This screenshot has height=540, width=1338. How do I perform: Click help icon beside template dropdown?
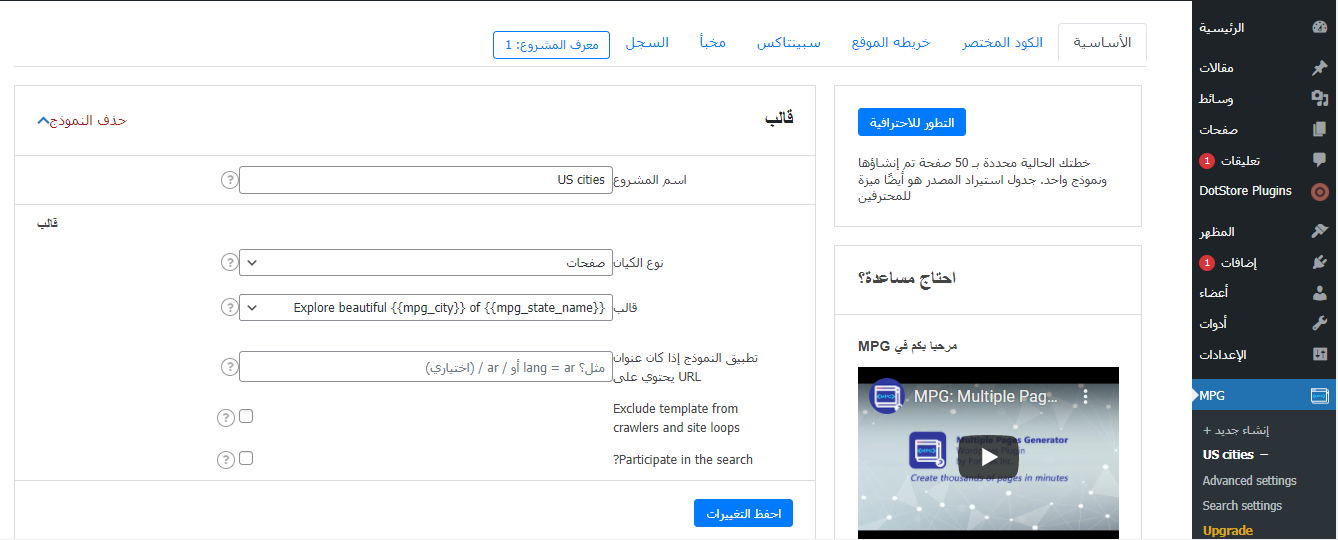tap(229, 308)
